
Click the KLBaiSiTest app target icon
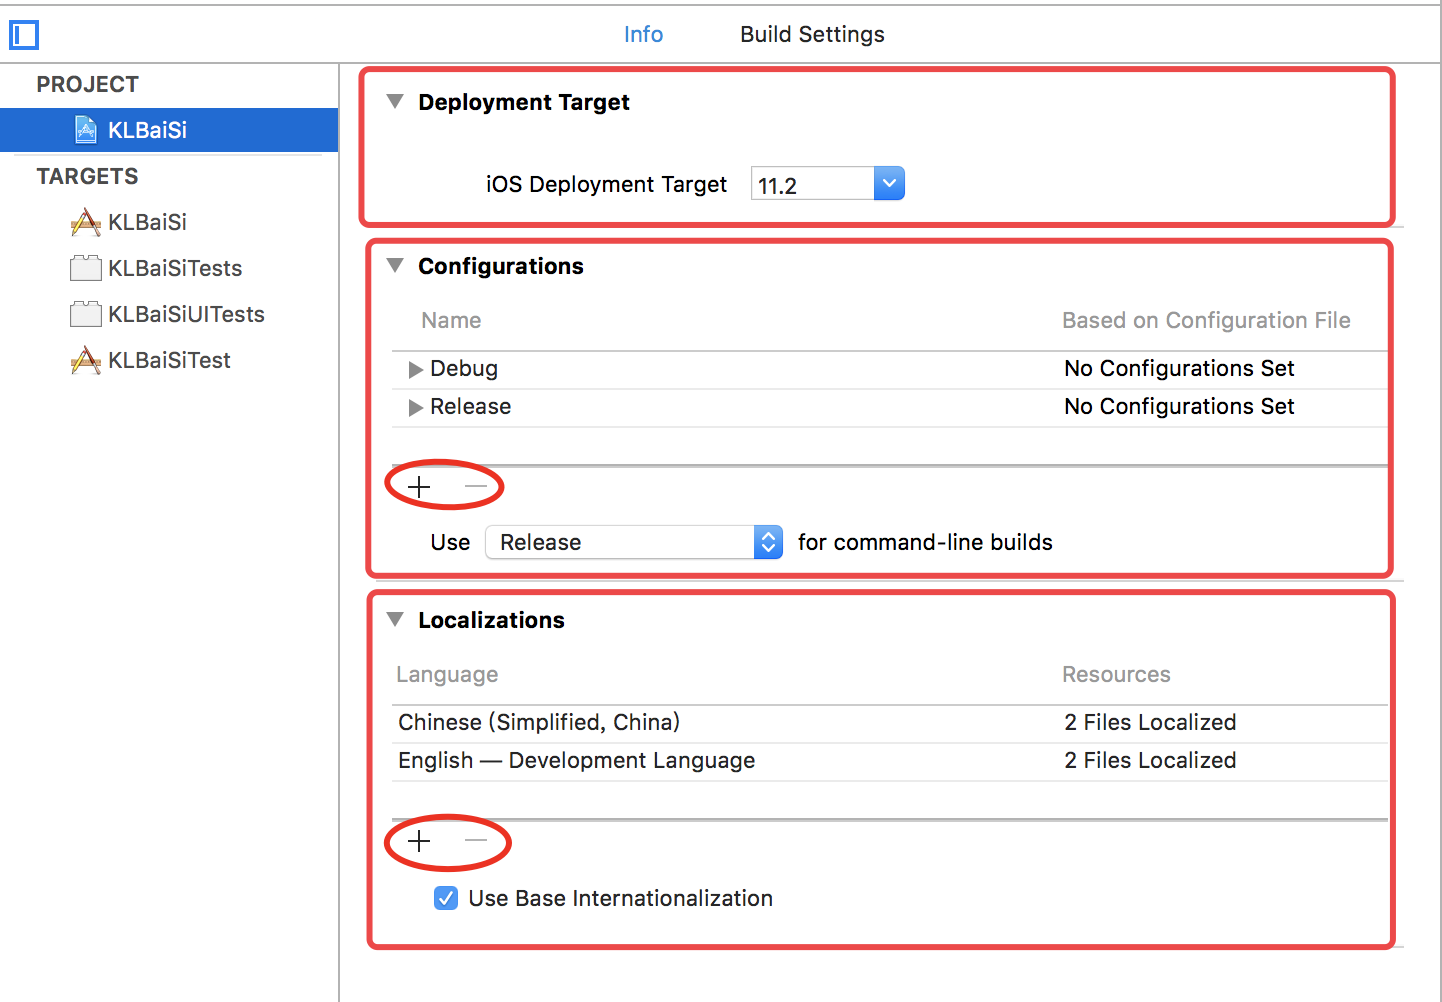coord(86,360)
